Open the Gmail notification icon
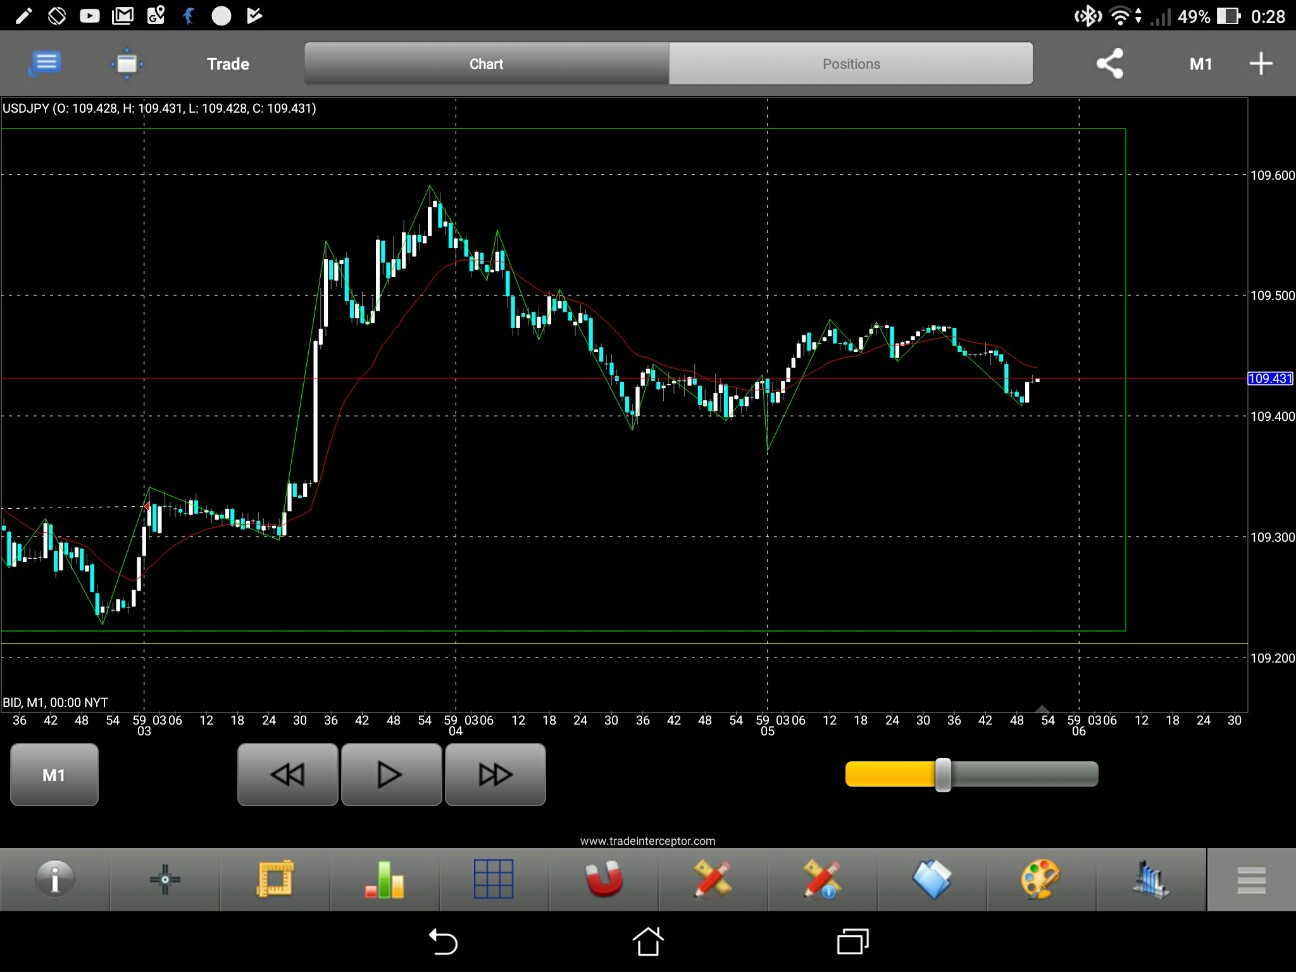Image resolution: width=1296 pixels, height=972 pixels. [122, 16]
